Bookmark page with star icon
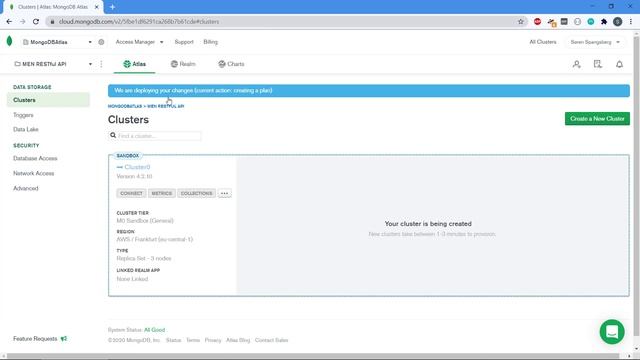The image size is (640, 360). [x=520, y=22]
